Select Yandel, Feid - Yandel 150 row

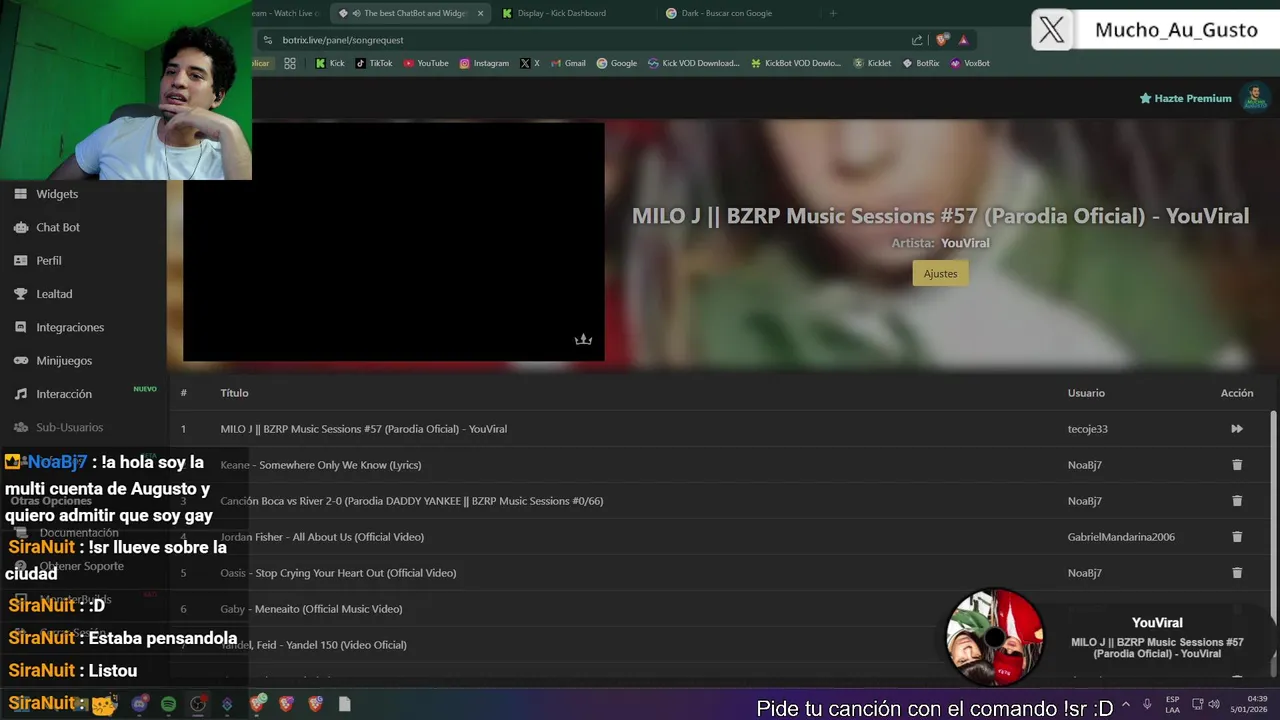[312, 645]
